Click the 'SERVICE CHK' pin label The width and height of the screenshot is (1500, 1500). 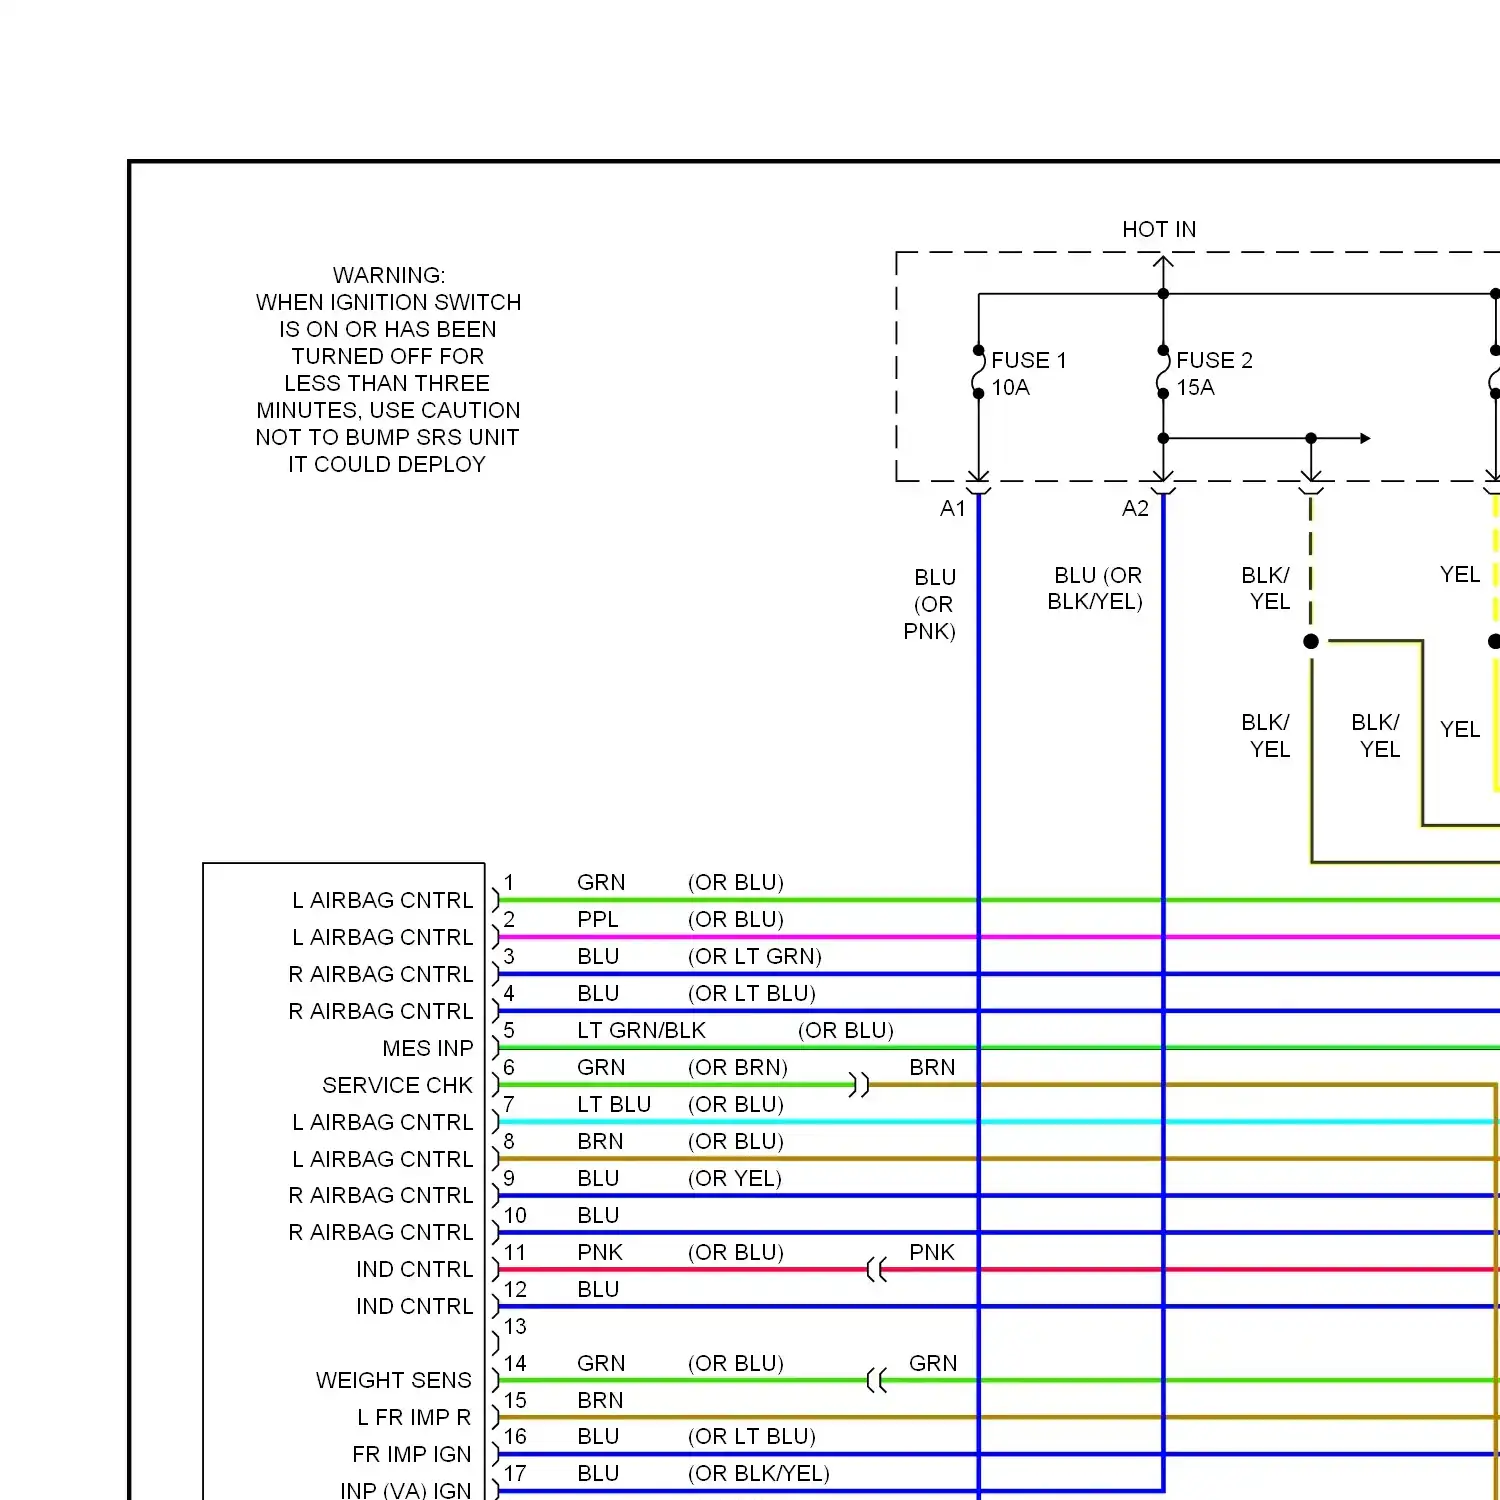tap(398, 1085)
